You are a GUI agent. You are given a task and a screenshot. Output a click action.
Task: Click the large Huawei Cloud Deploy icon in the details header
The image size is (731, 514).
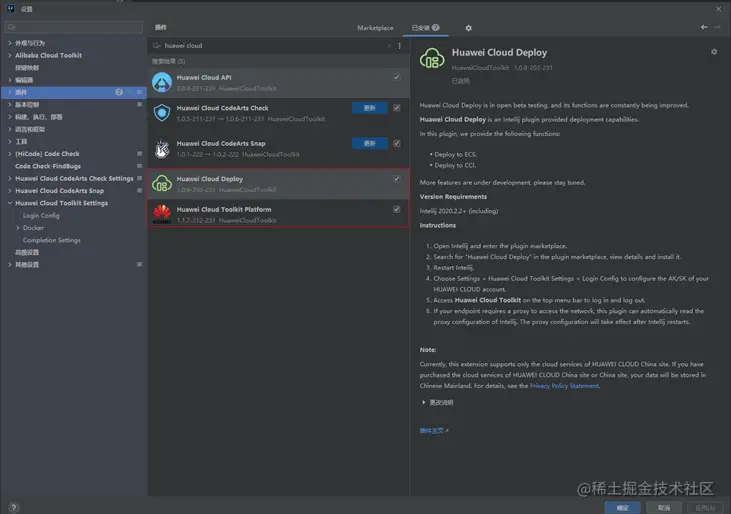432,58
